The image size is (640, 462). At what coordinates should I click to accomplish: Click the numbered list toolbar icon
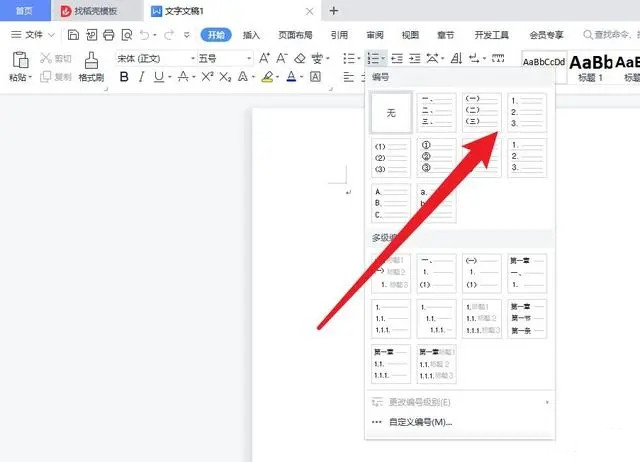[x=373, y=59]
